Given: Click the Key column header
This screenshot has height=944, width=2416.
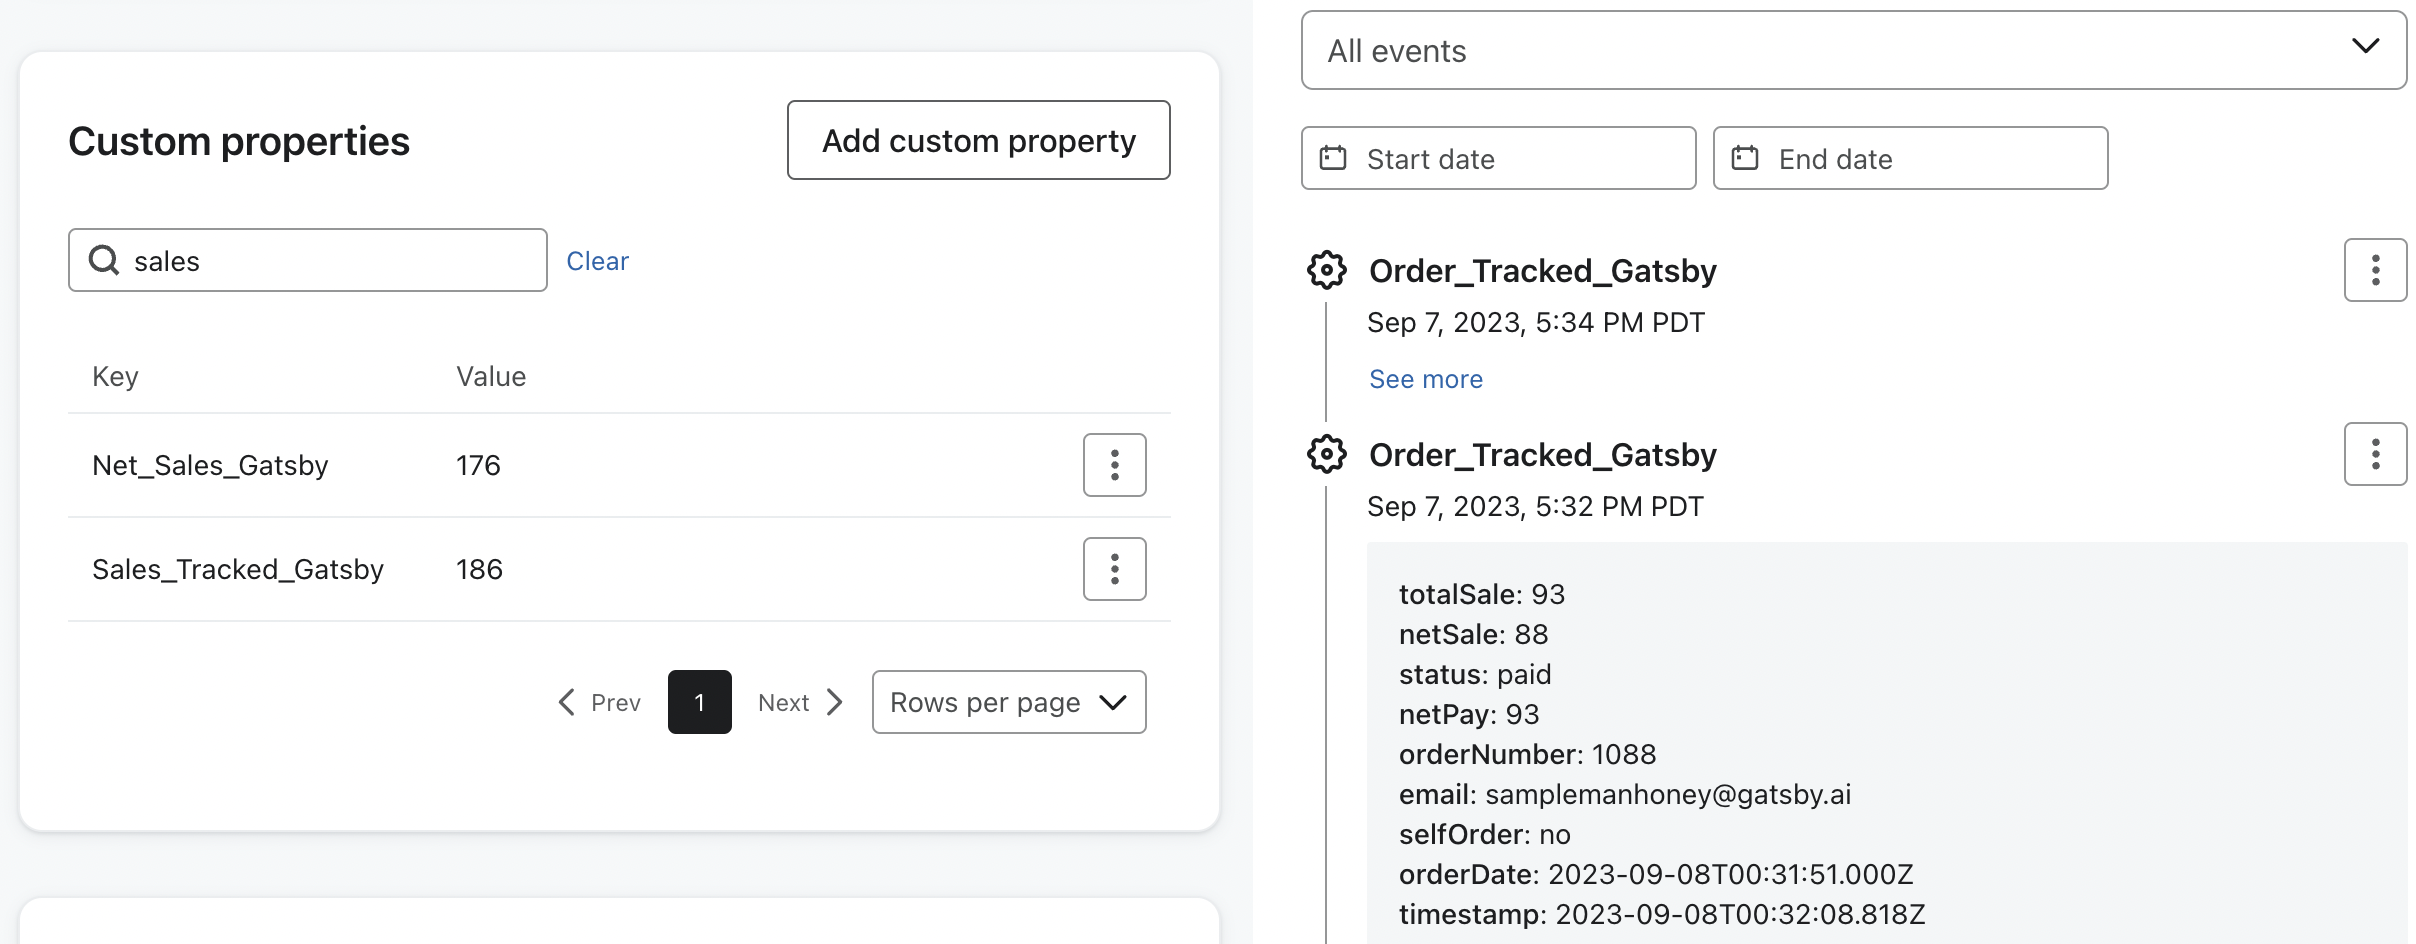Looking at the screenshot, I should click(115, 376).
